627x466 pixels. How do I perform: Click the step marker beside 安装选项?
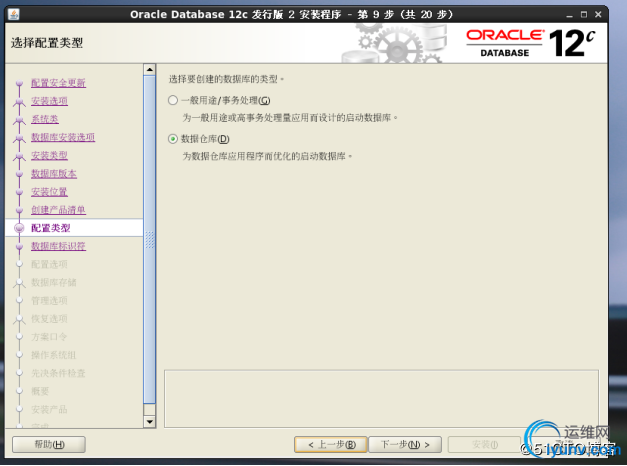tap(19, 102)
